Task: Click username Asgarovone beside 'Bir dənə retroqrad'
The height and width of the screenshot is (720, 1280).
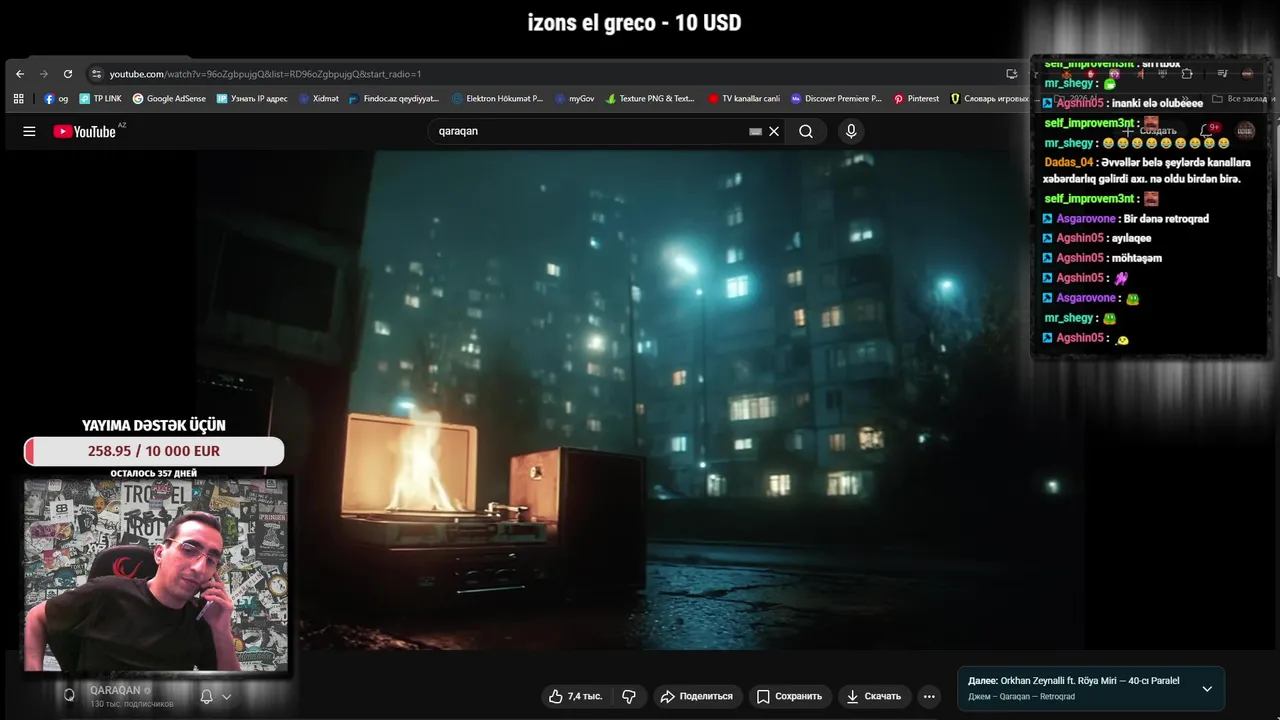Action: click(1086, 218)
